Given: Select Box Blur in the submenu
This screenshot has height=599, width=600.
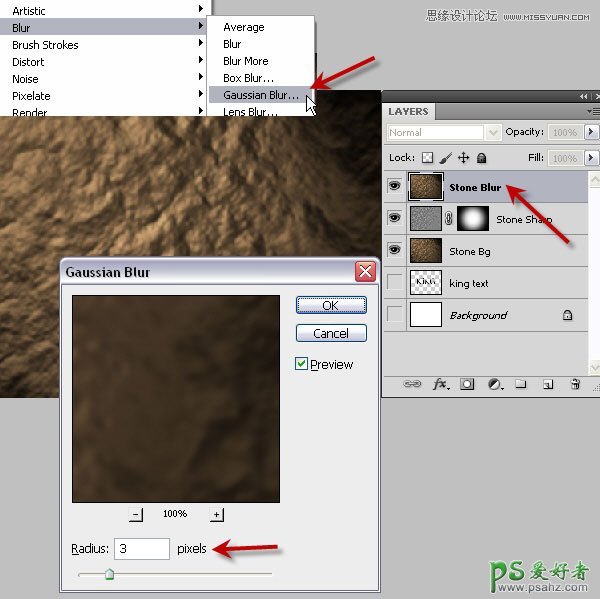Looking at the screenshot, I should click(x=248, y=78).
